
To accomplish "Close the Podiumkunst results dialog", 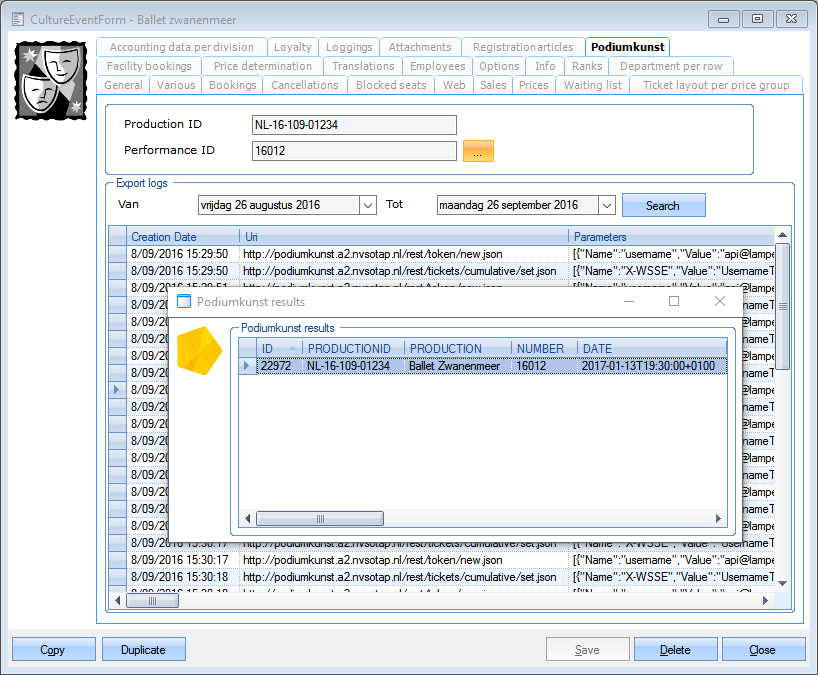I will [x=719, y=301].
